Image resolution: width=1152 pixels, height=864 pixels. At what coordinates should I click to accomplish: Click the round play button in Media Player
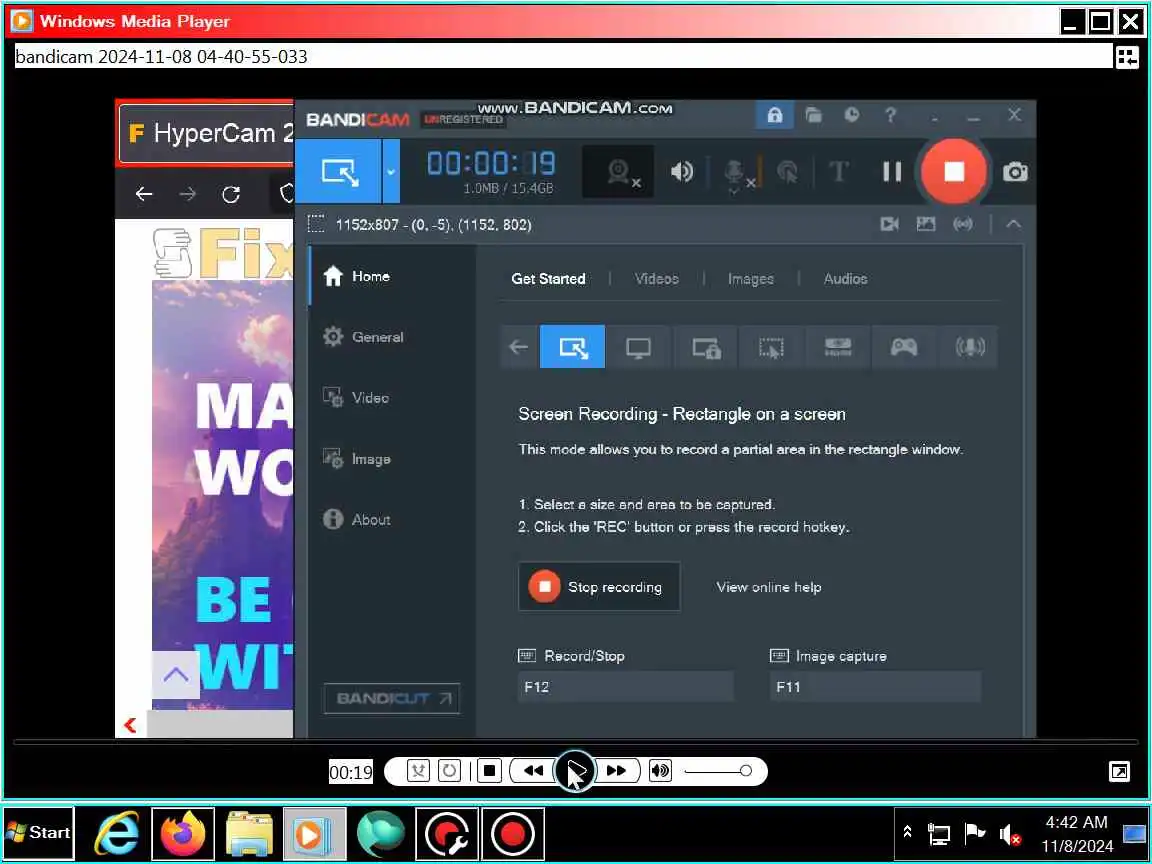point(575,771)
